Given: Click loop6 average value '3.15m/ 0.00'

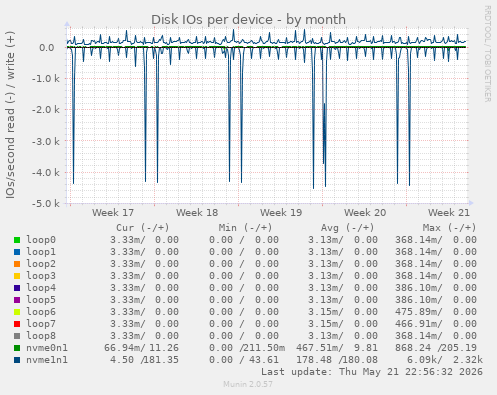Looking at the screenshot, I should (x=343, y=312).
